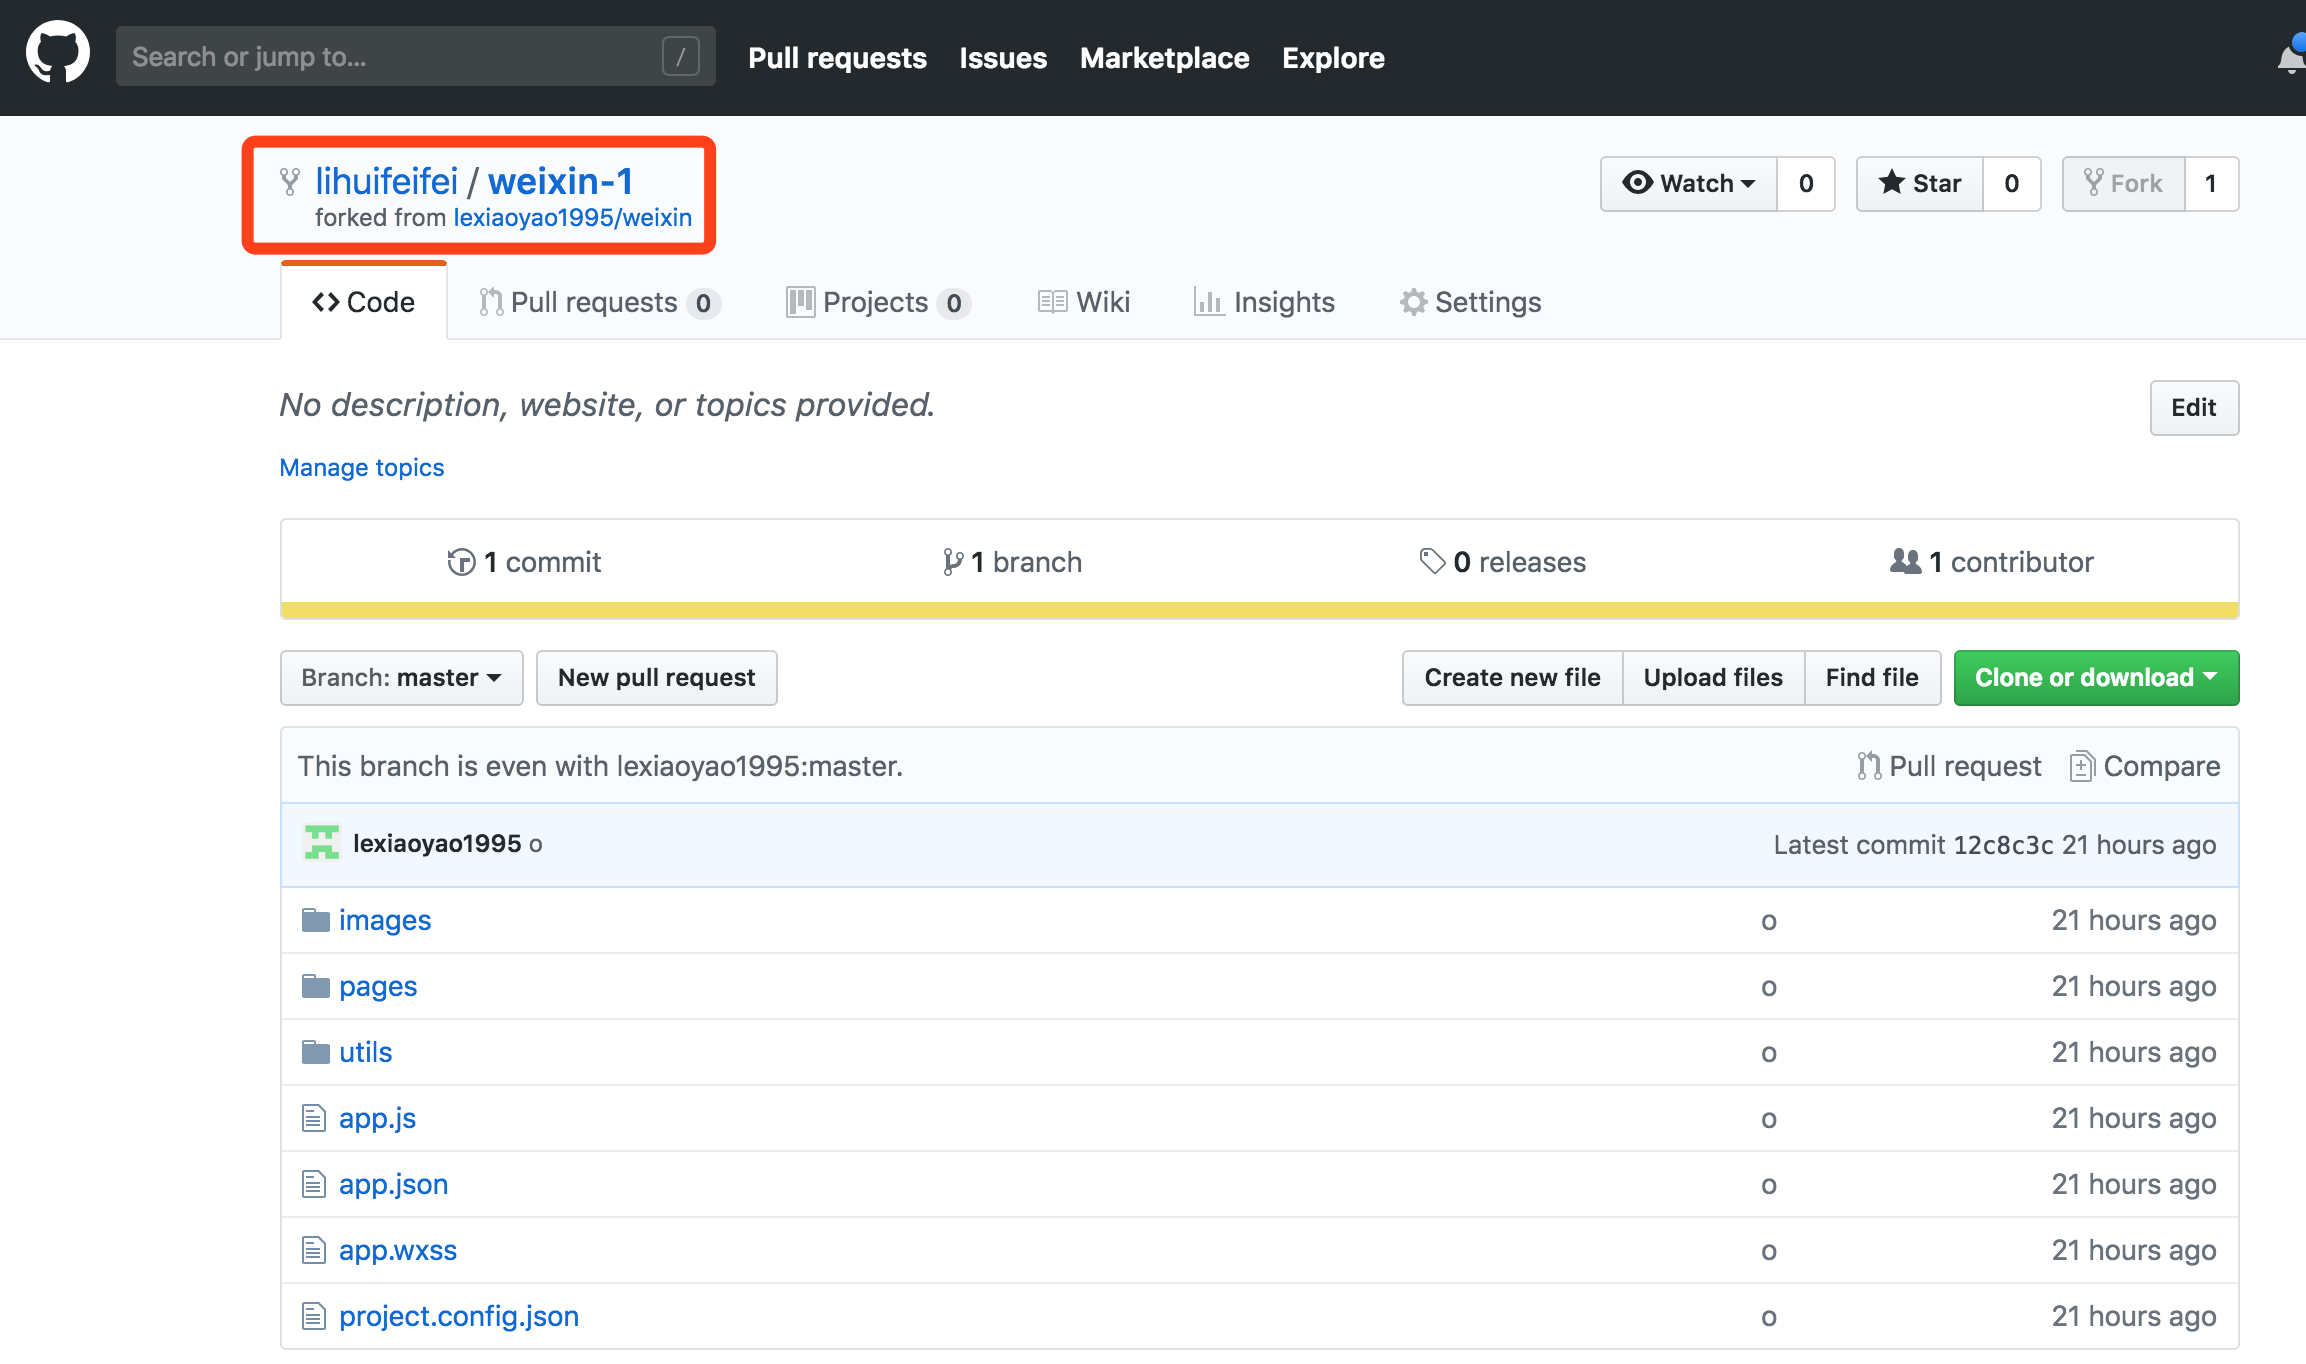Click the weixin-1 repository name link
Screen dimensions: 2306x1364
560,181
